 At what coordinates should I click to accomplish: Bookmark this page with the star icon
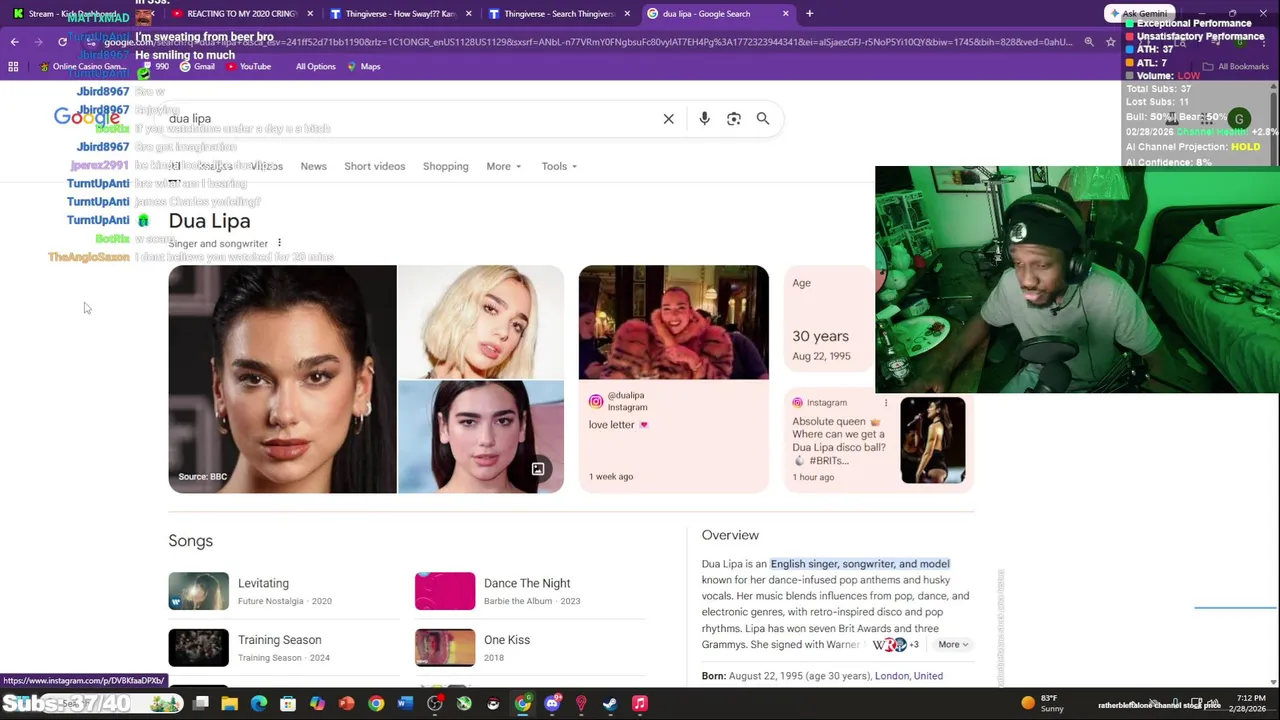[1110, 42]
